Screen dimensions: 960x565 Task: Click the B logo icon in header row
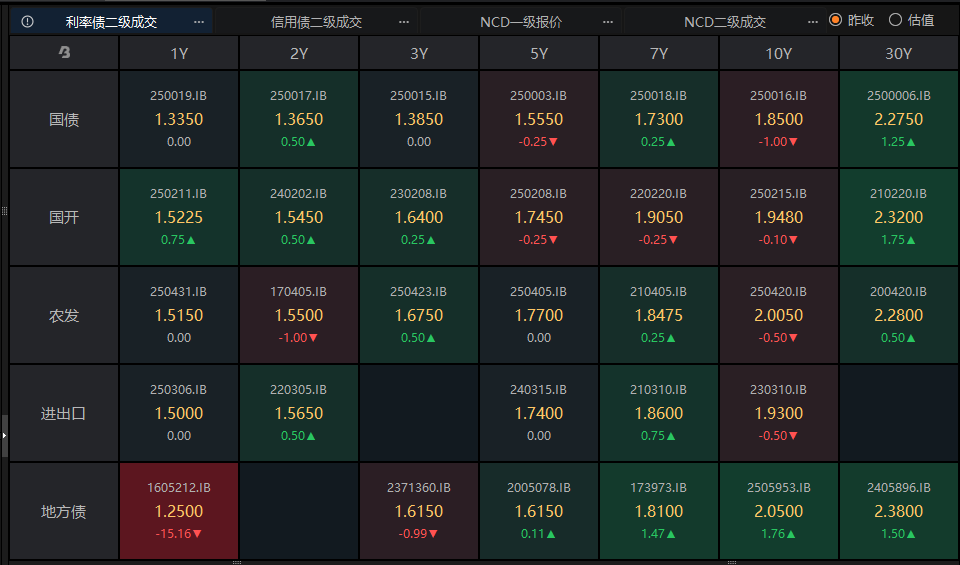pos(64,54)
